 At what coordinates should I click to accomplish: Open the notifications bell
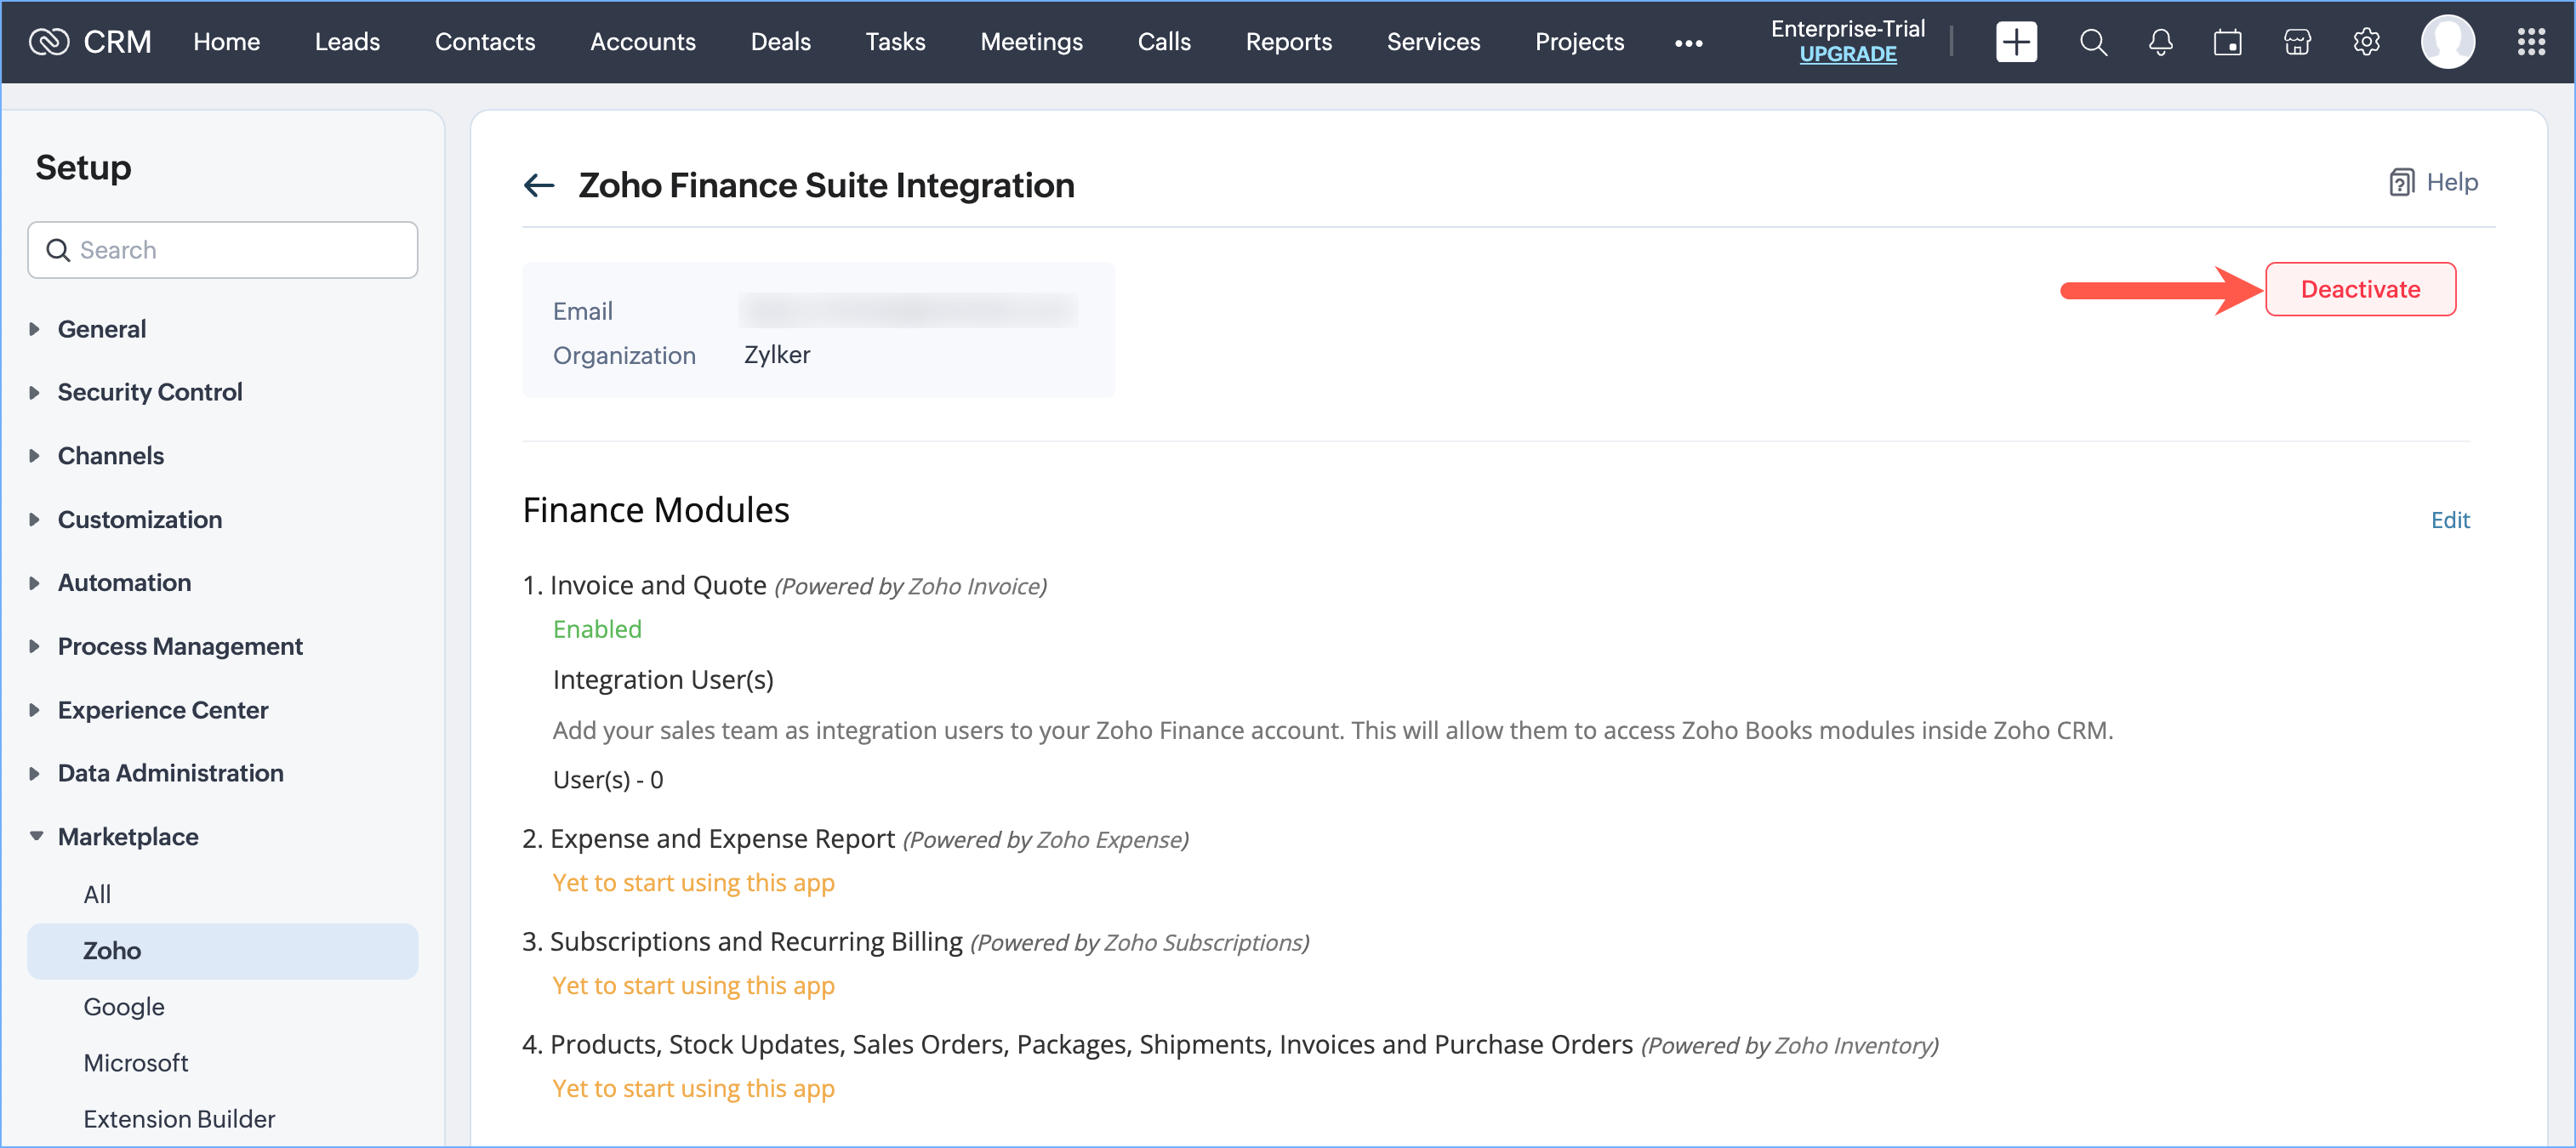[x=2160, y=42]
